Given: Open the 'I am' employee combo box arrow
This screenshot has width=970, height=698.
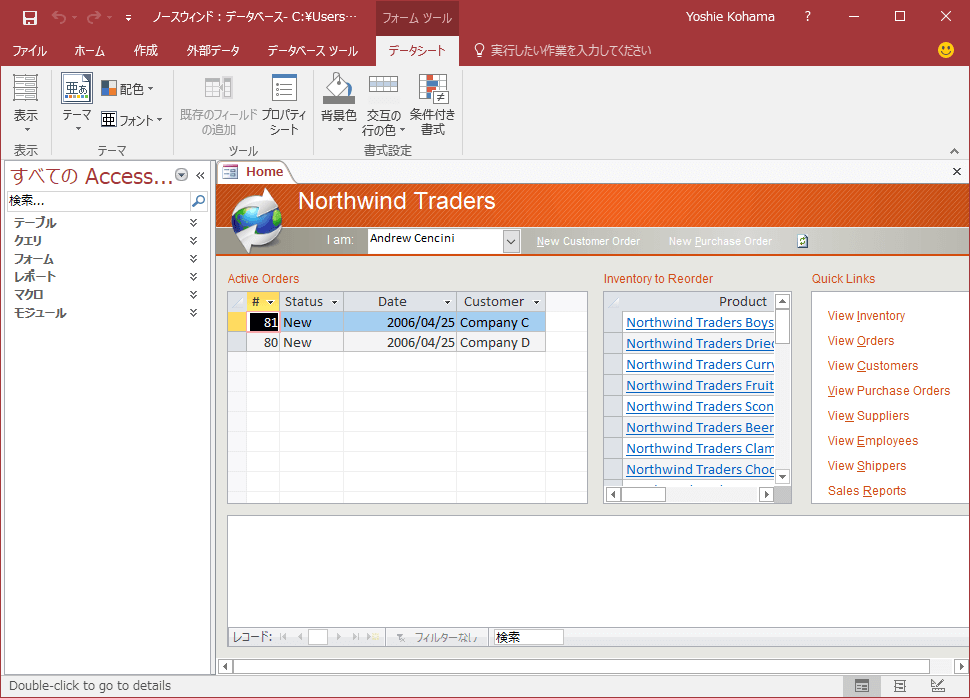Looking at the screenshot, I should (x=511, y=241).
